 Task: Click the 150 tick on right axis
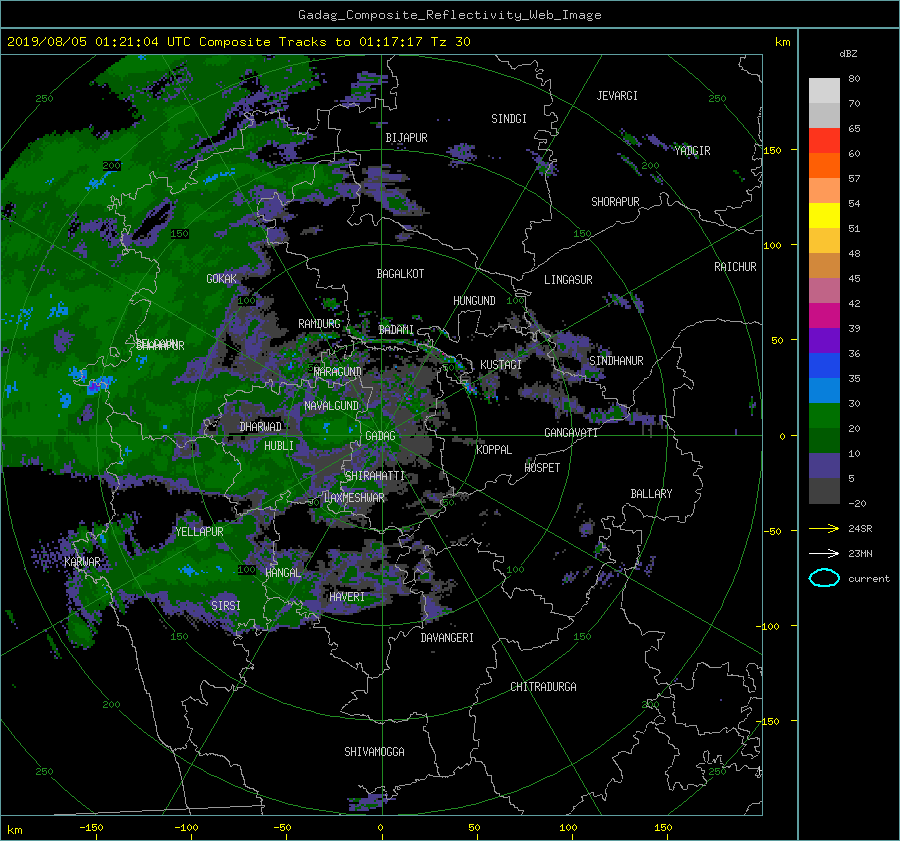click(773, 150)
